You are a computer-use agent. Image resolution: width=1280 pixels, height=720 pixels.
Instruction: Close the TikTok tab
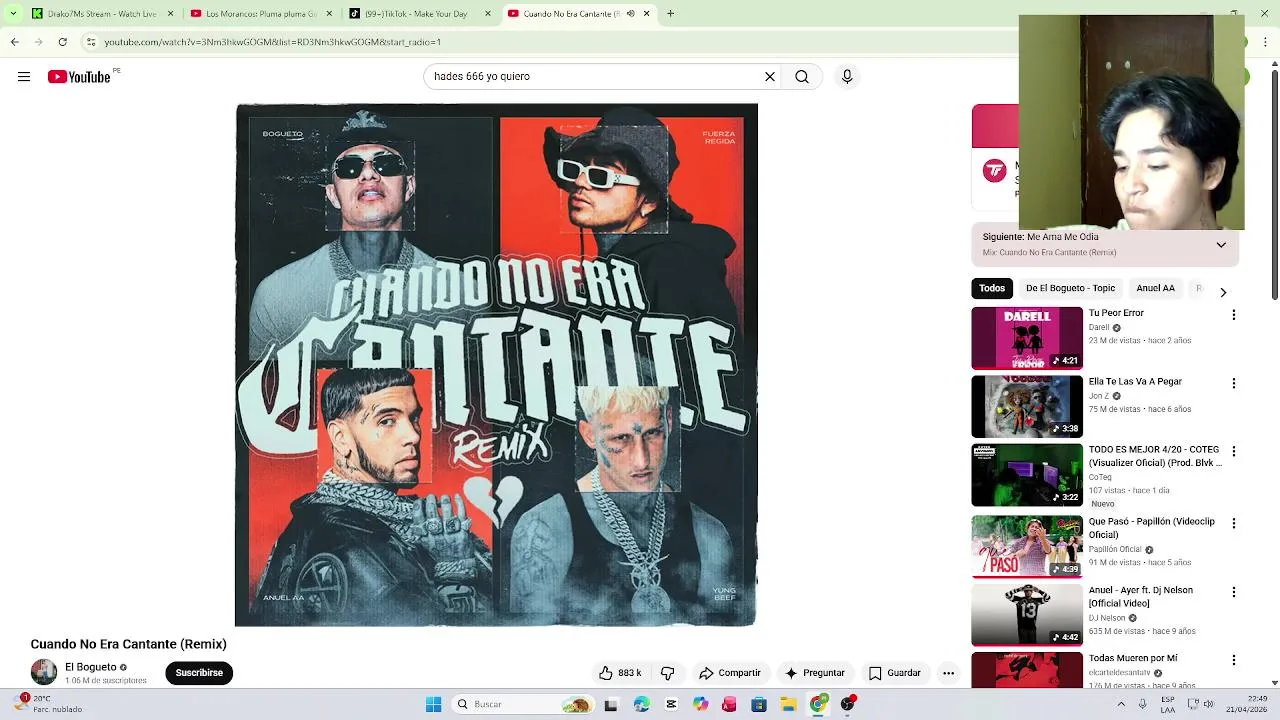[x=487, y=14]
